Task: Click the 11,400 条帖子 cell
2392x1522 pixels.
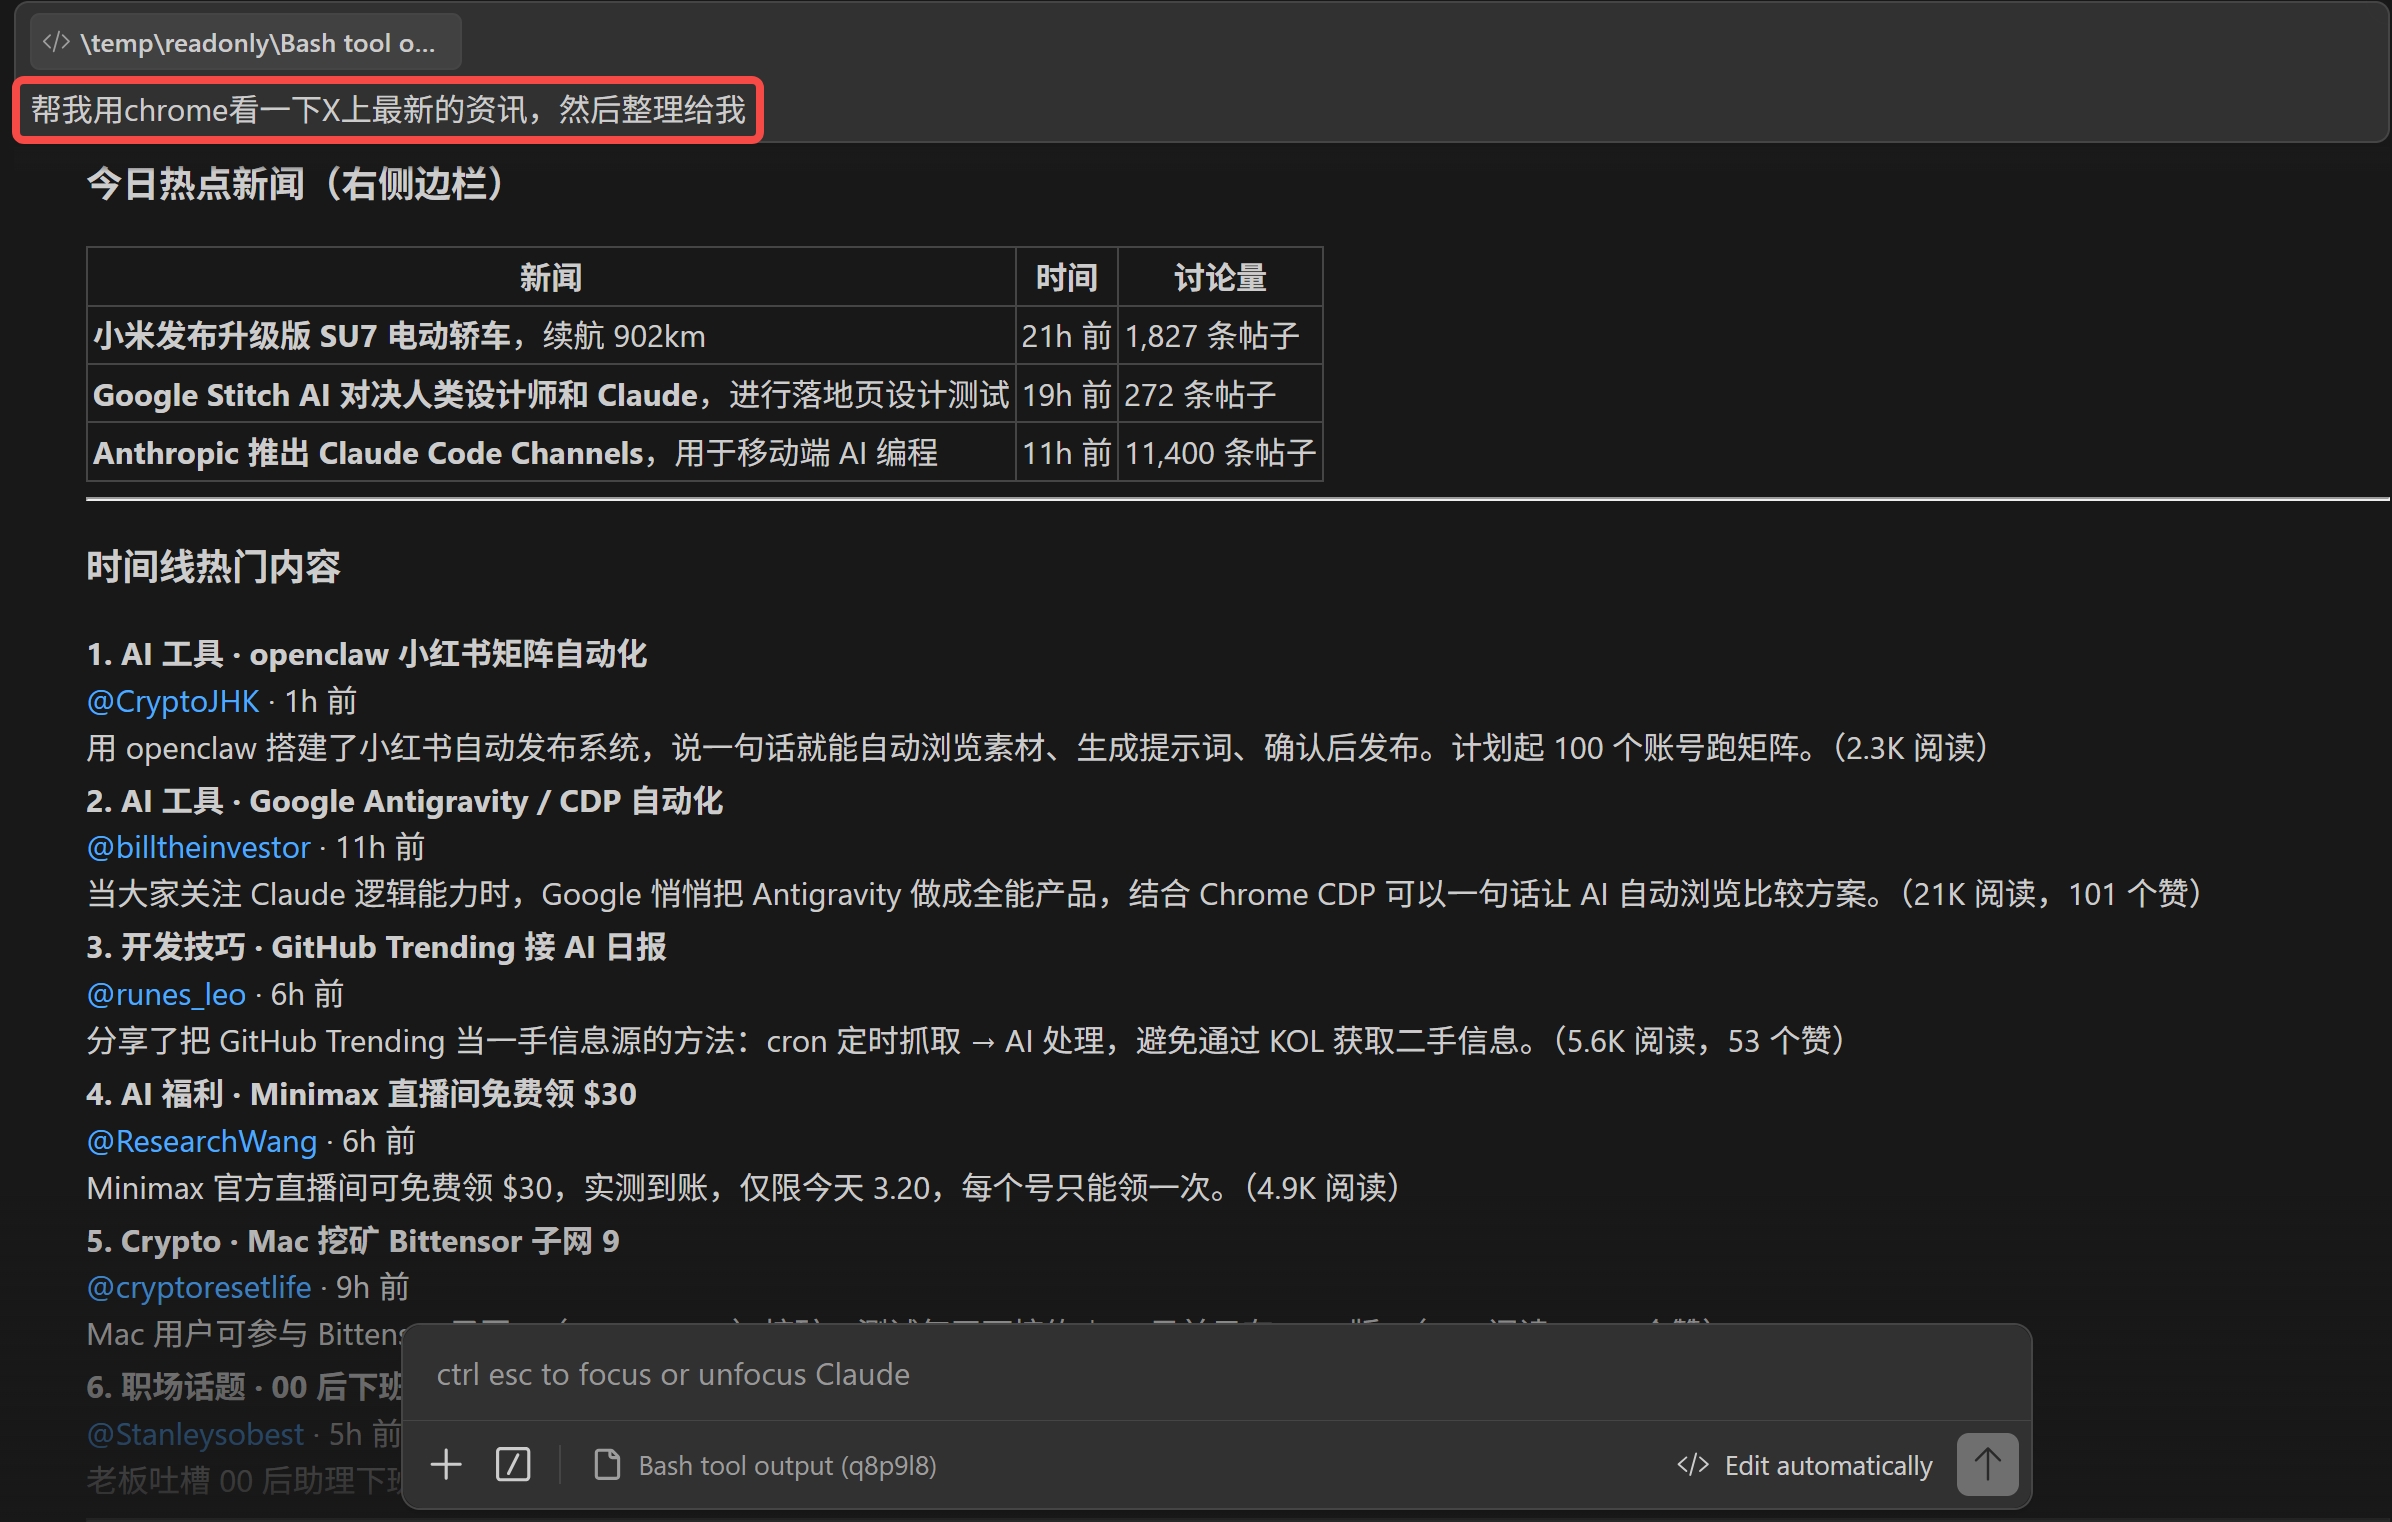Action: coord(1220,452)
